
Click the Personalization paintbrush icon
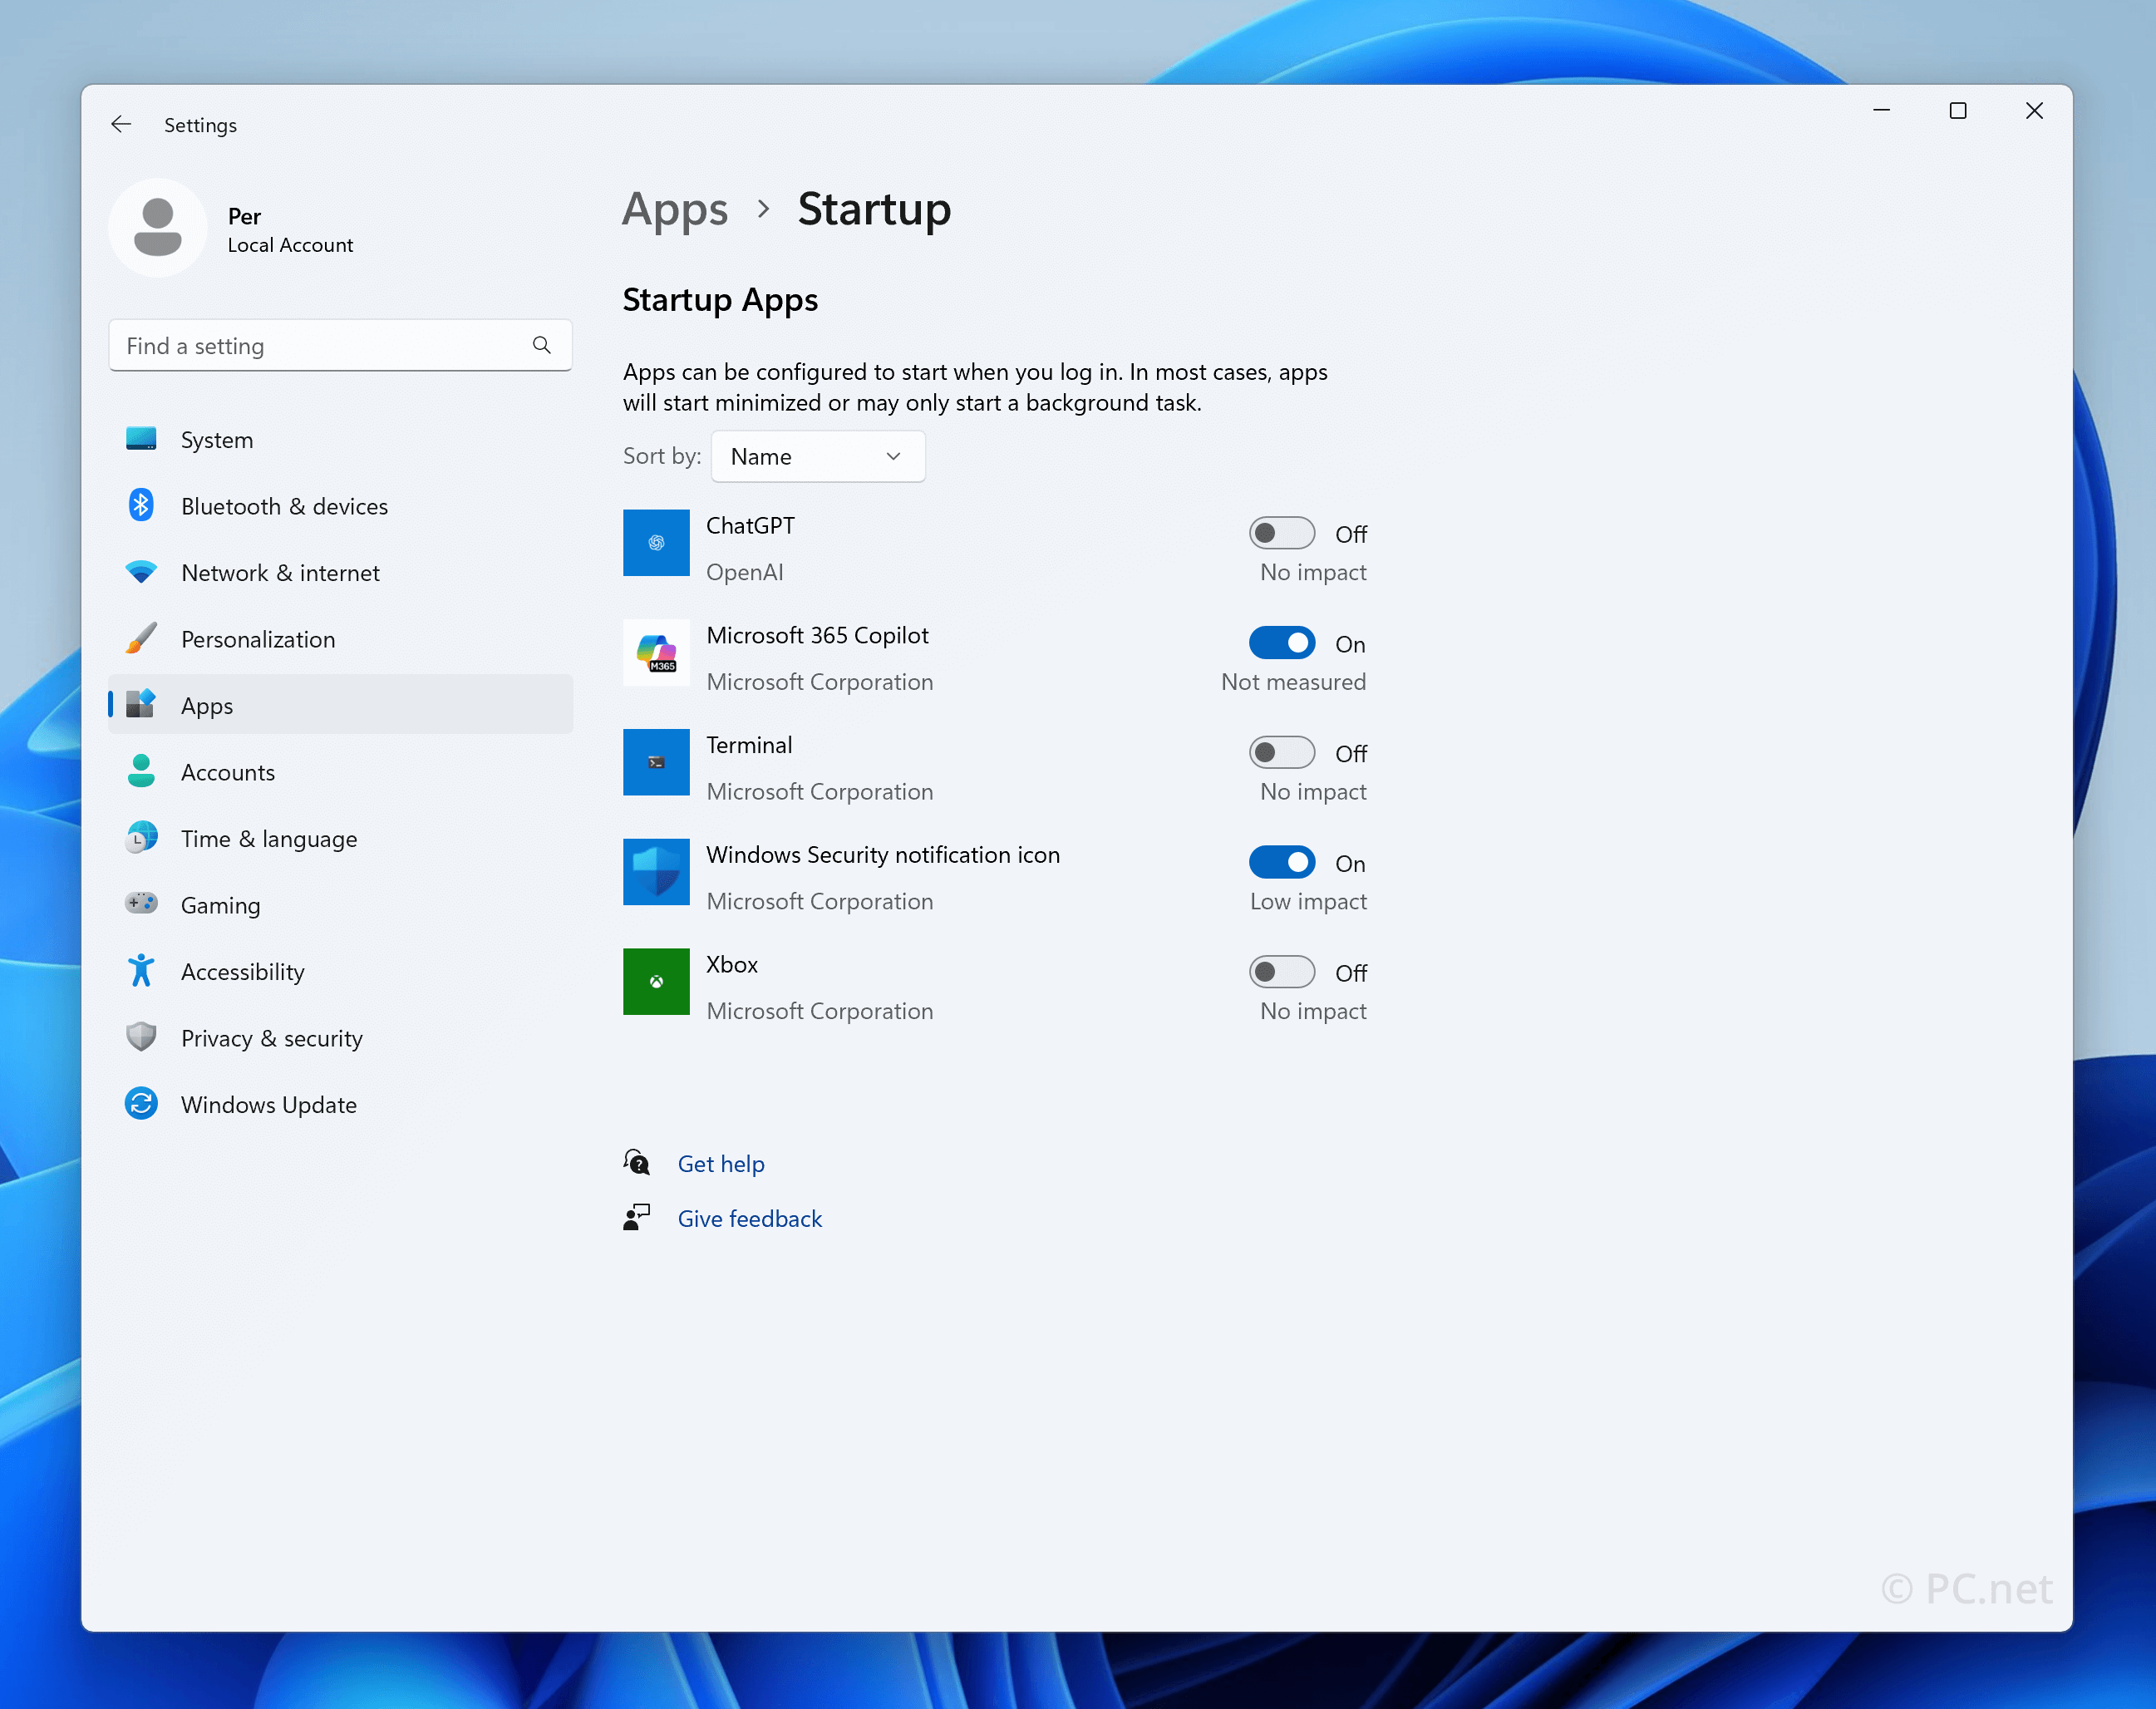click(x=141, y=639)
